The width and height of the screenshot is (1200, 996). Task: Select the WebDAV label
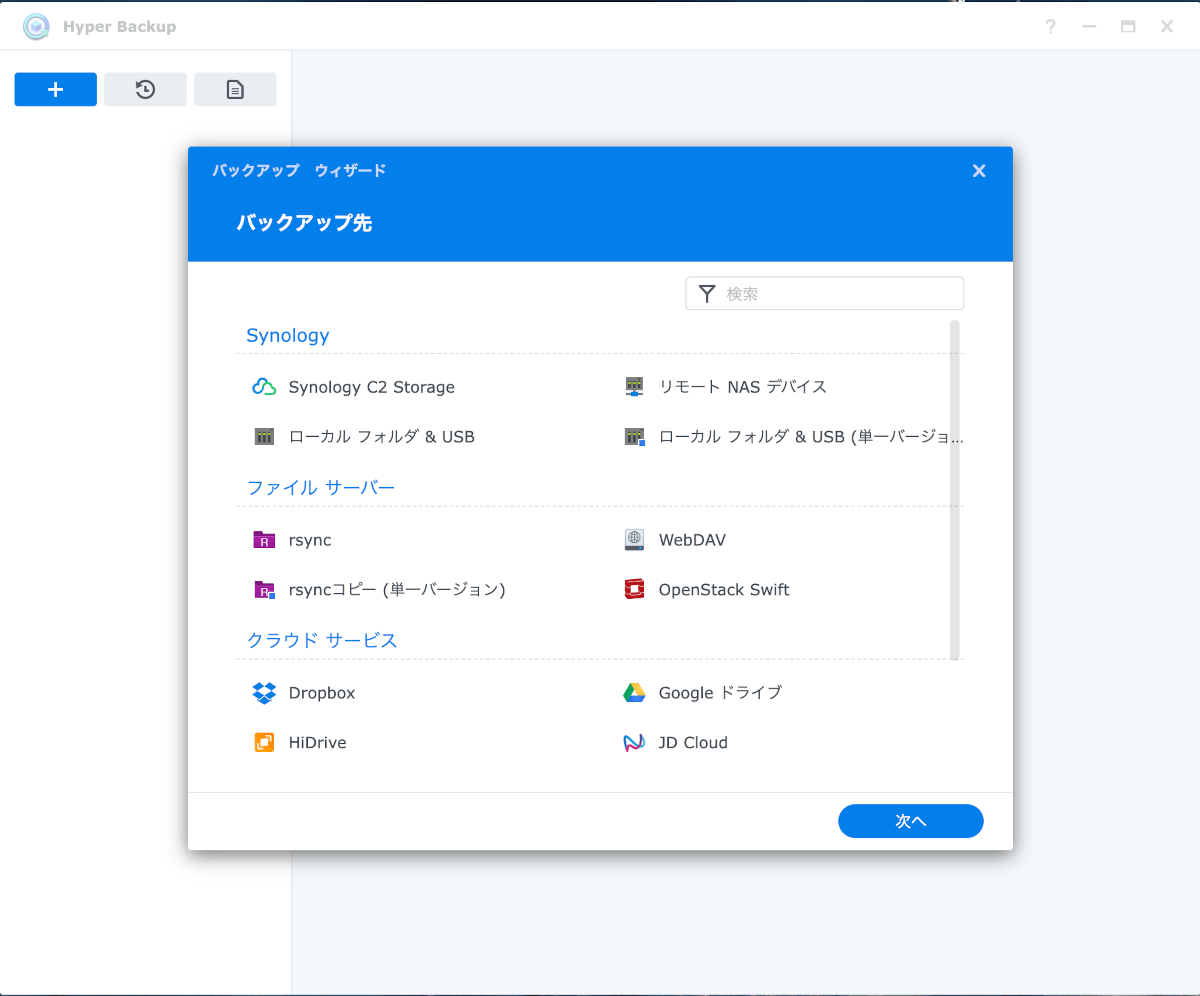[692, 540]
